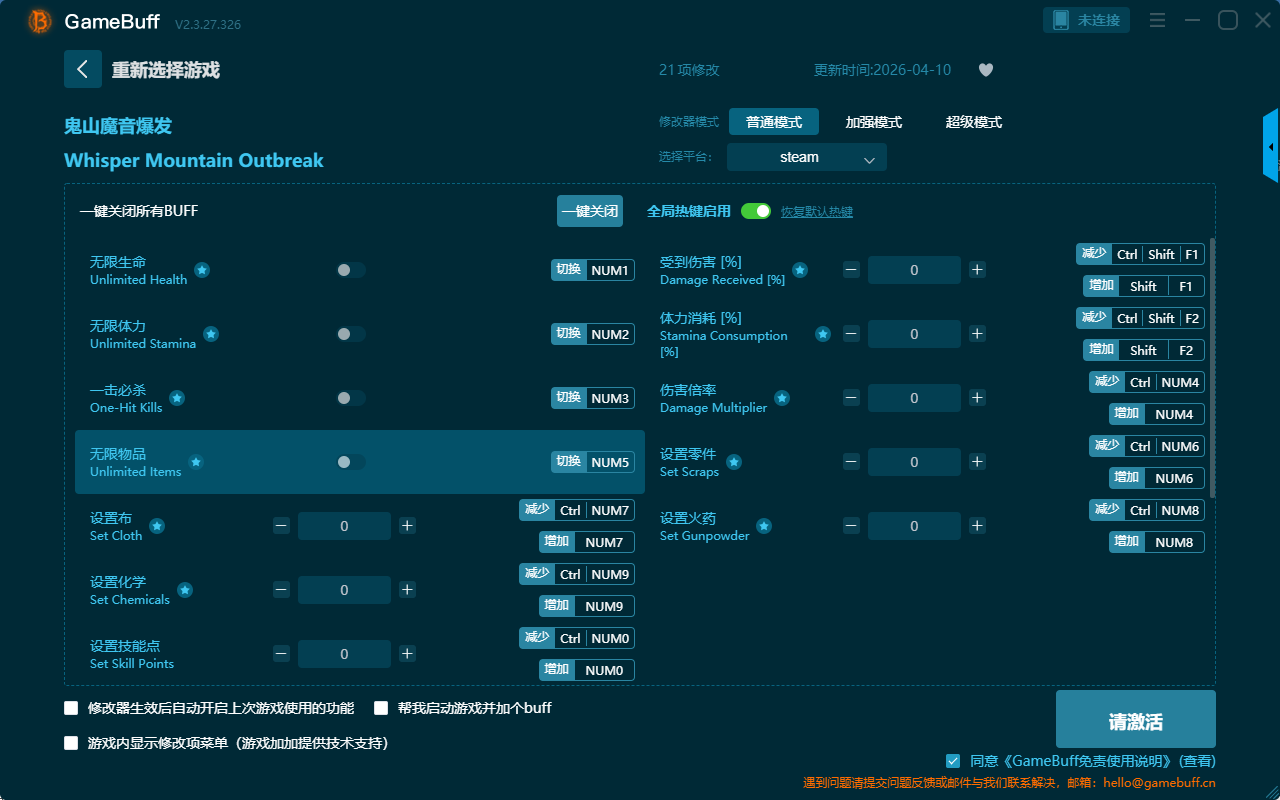Click the star icon beside Set Gunpowder

pyautogui.click(x=764, y=526)
